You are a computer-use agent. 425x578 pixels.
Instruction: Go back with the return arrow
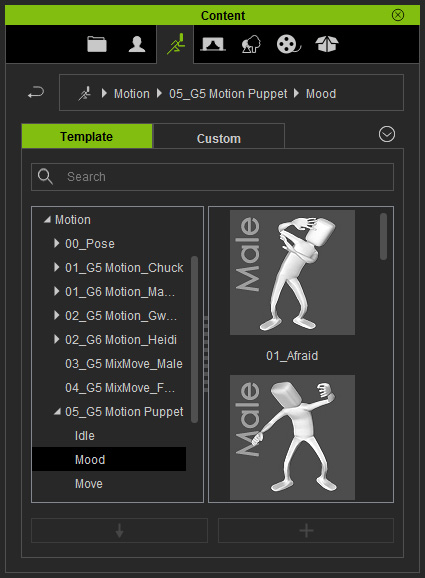[36, 93]
